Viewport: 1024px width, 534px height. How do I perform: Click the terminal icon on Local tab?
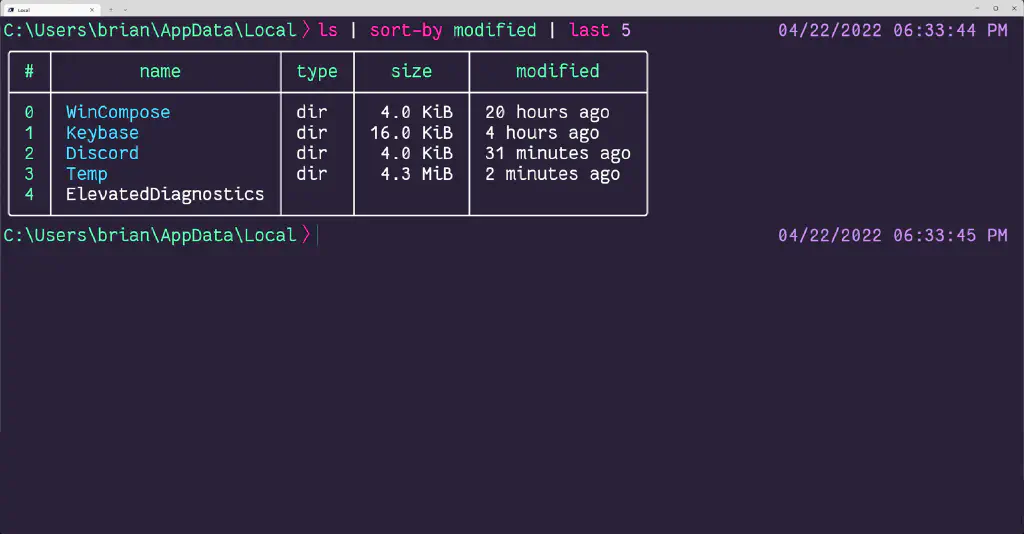point(11,9)
